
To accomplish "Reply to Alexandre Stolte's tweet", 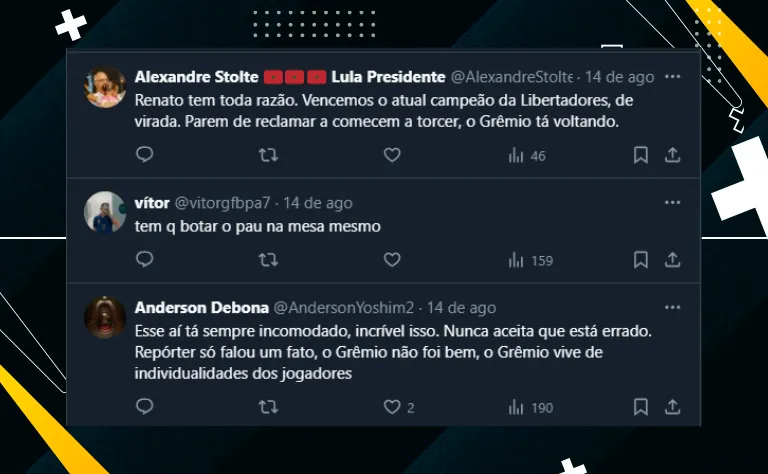I will (144, 155).
